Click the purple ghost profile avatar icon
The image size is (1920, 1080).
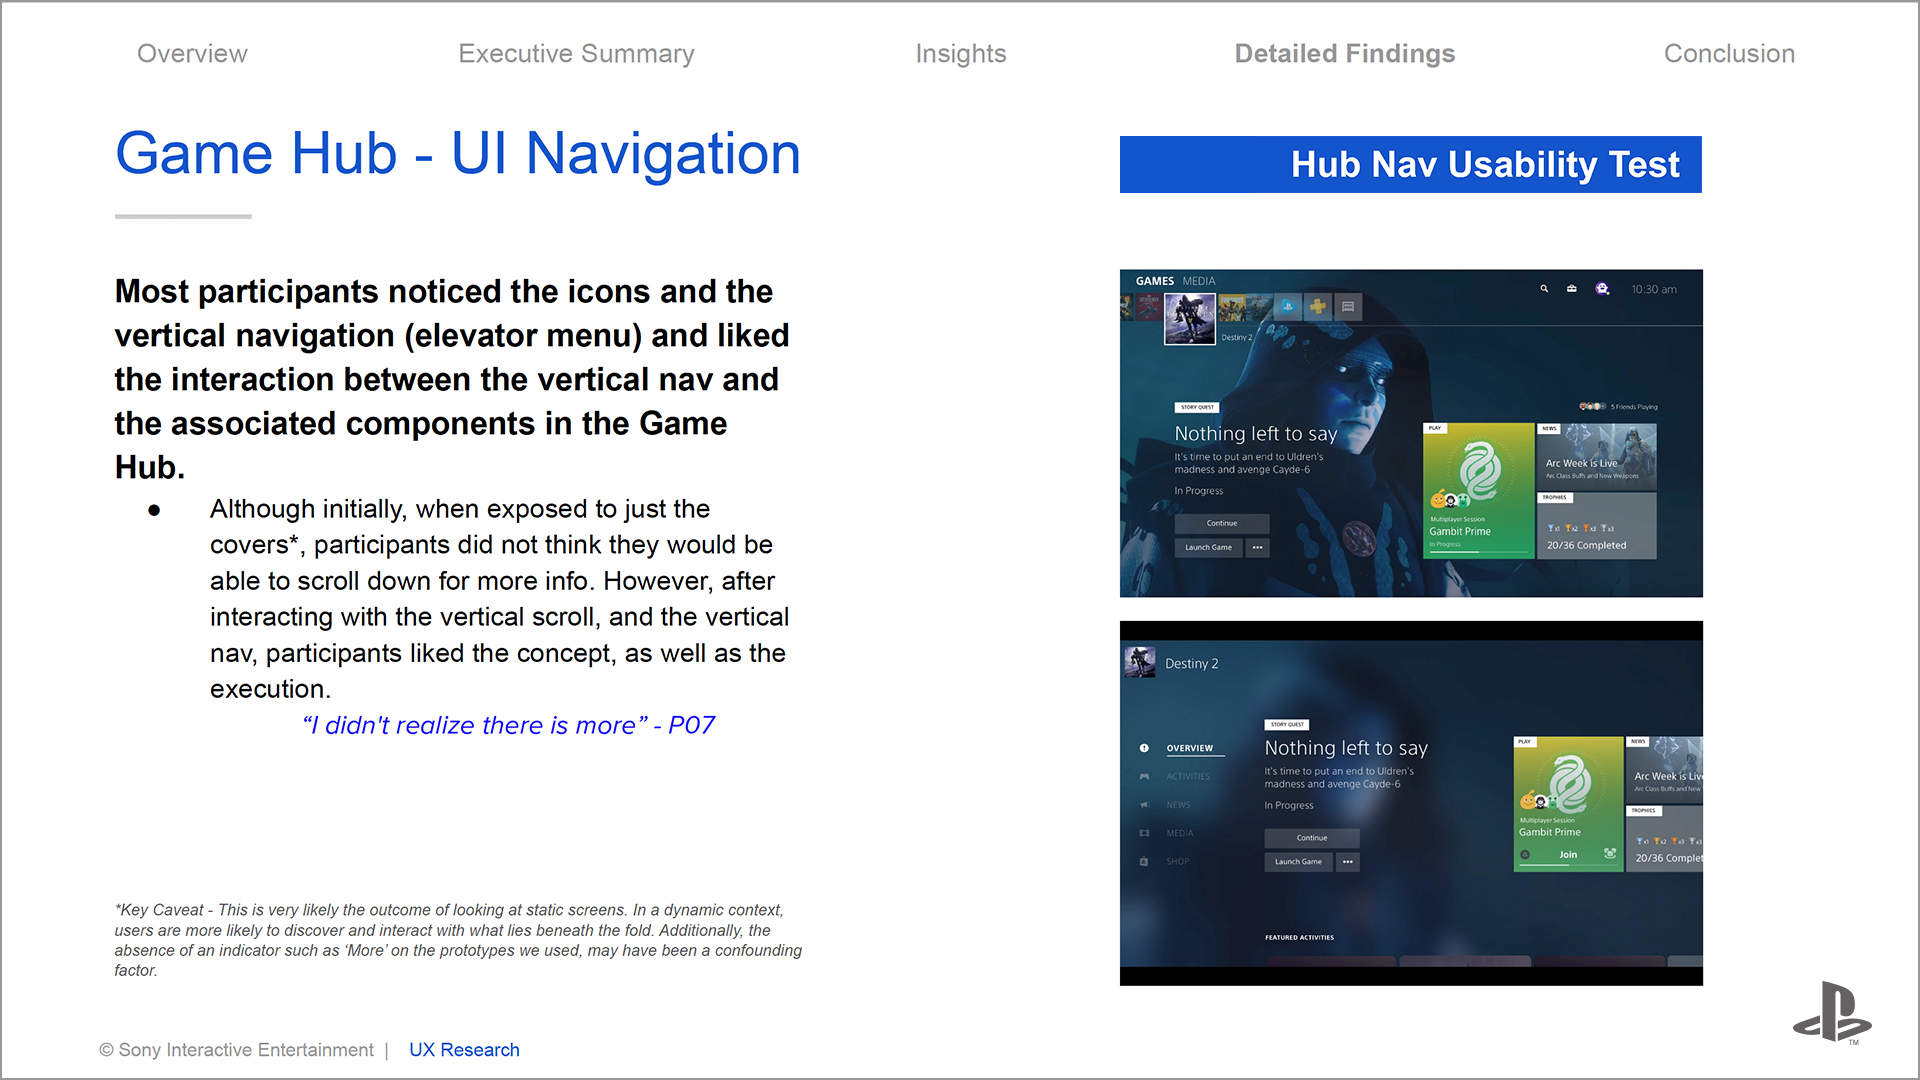pyautogui.click(x=1602, y=289)
